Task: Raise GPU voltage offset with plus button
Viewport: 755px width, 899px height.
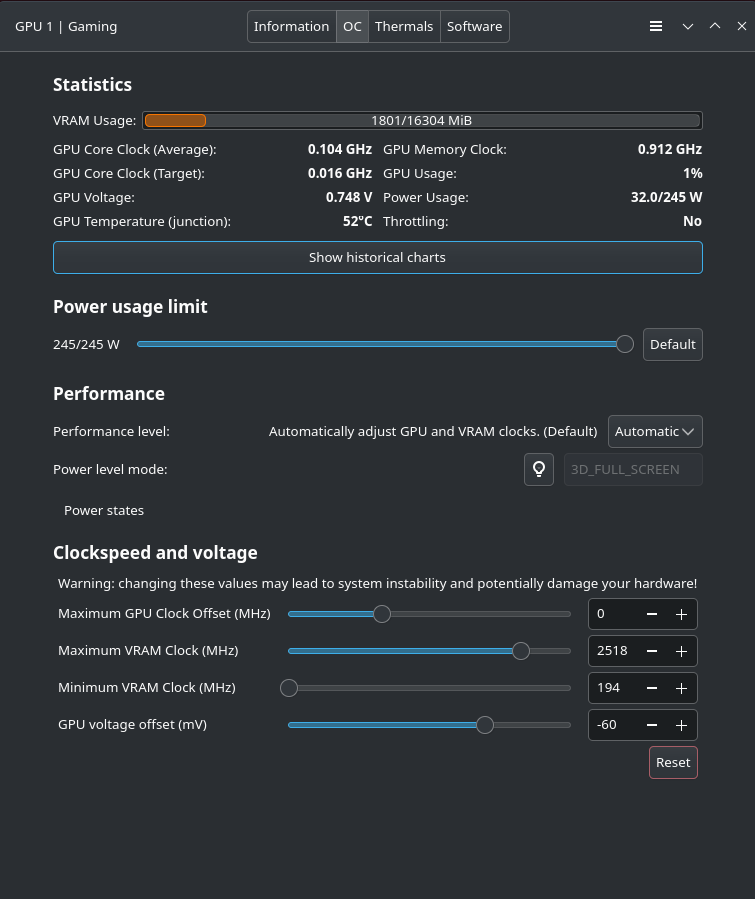Action: 681,725
